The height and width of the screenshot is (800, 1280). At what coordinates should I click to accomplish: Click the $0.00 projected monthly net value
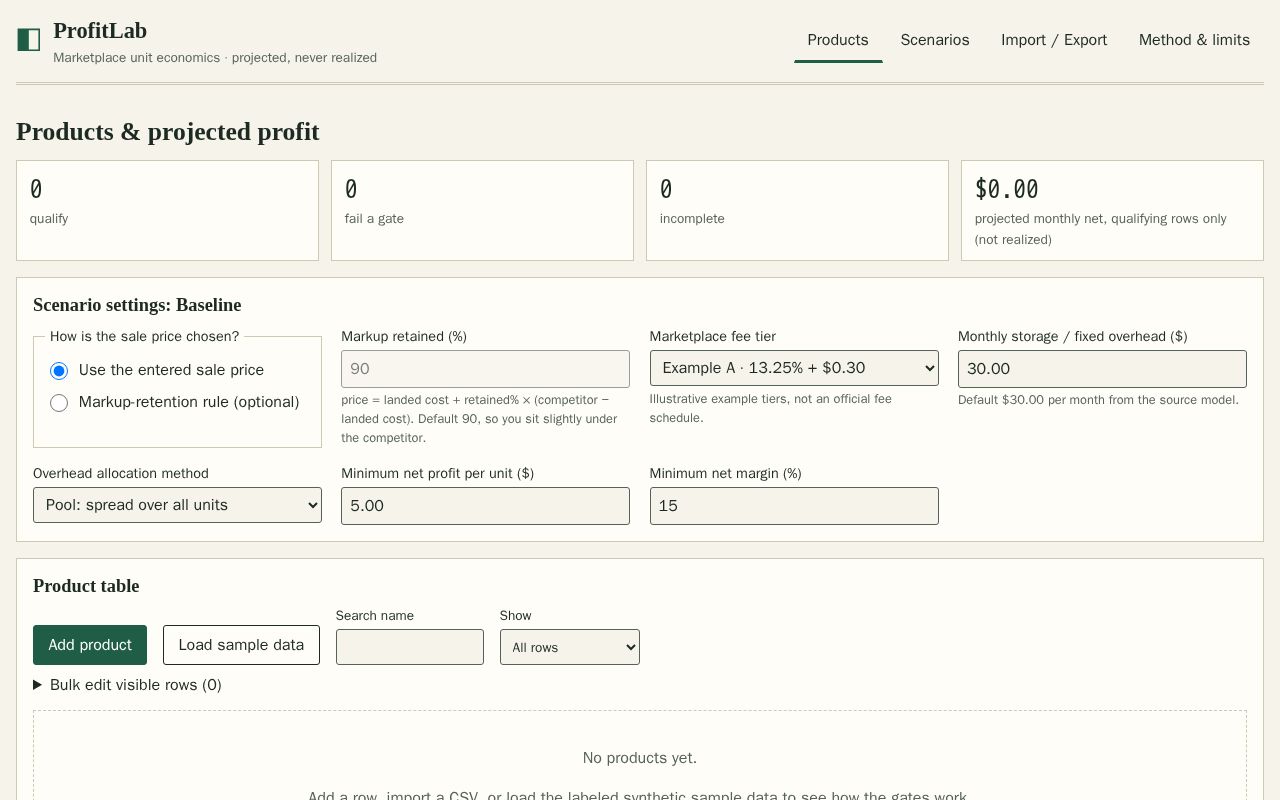tap(1007, 189)
